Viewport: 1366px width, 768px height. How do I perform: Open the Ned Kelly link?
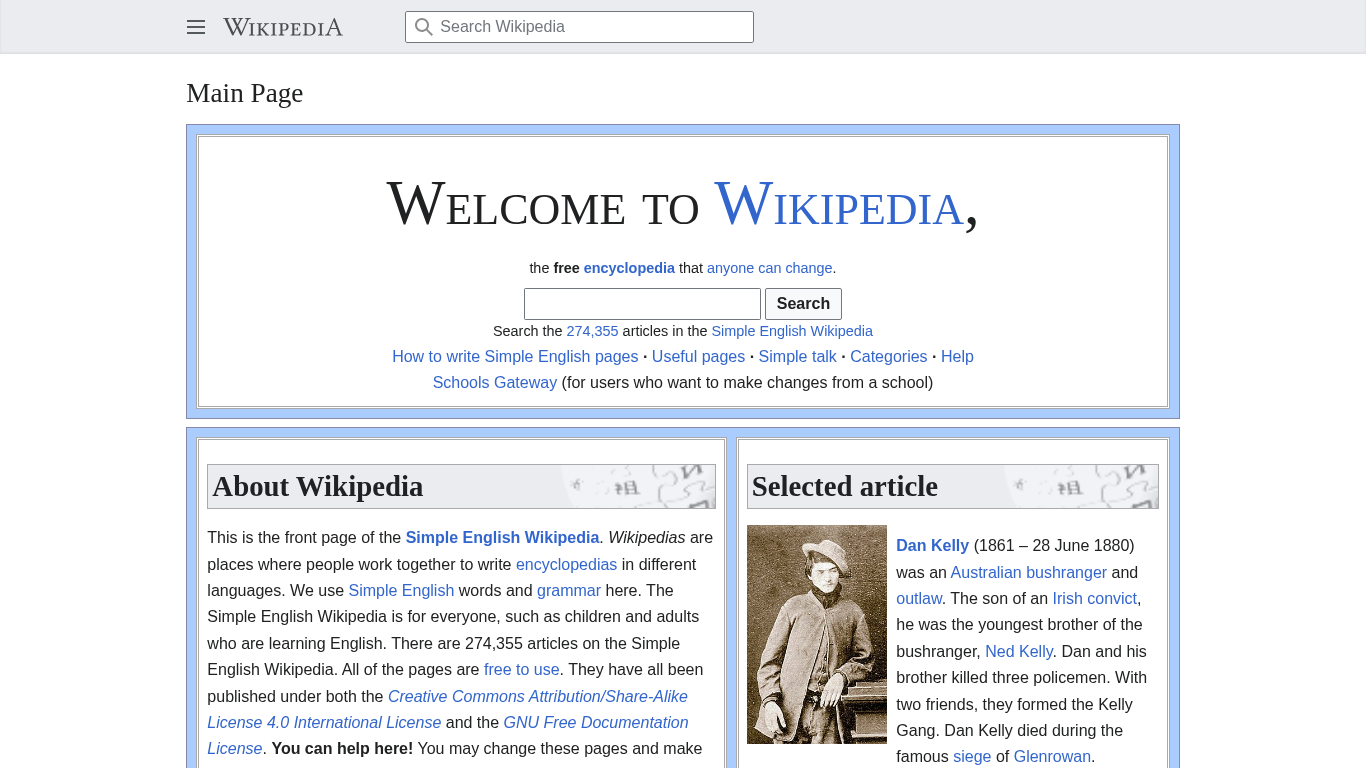(x=1019, y=652)
